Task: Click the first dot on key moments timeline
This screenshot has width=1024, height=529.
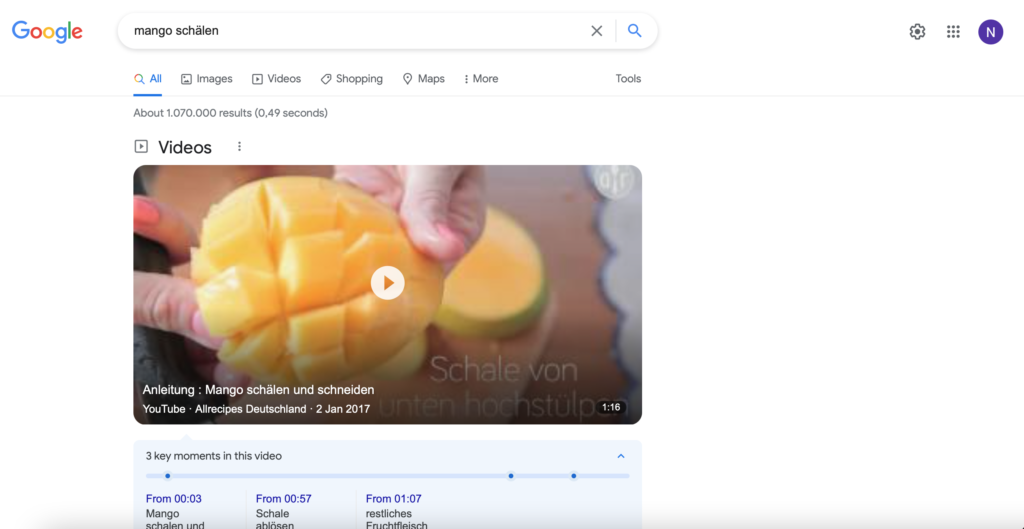Action: pyautogui.click(x=168, y=475)
